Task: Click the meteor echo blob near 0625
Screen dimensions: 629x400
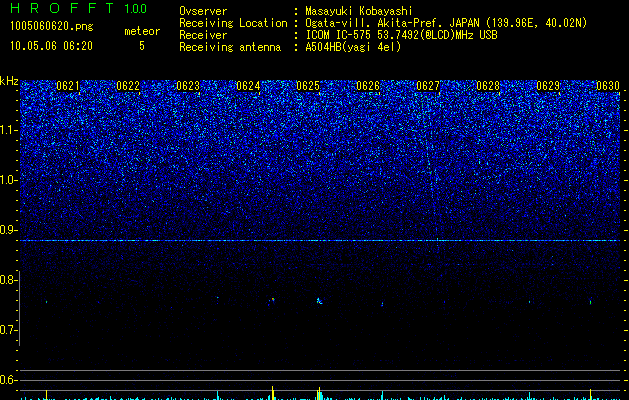Action: (319, 301)
